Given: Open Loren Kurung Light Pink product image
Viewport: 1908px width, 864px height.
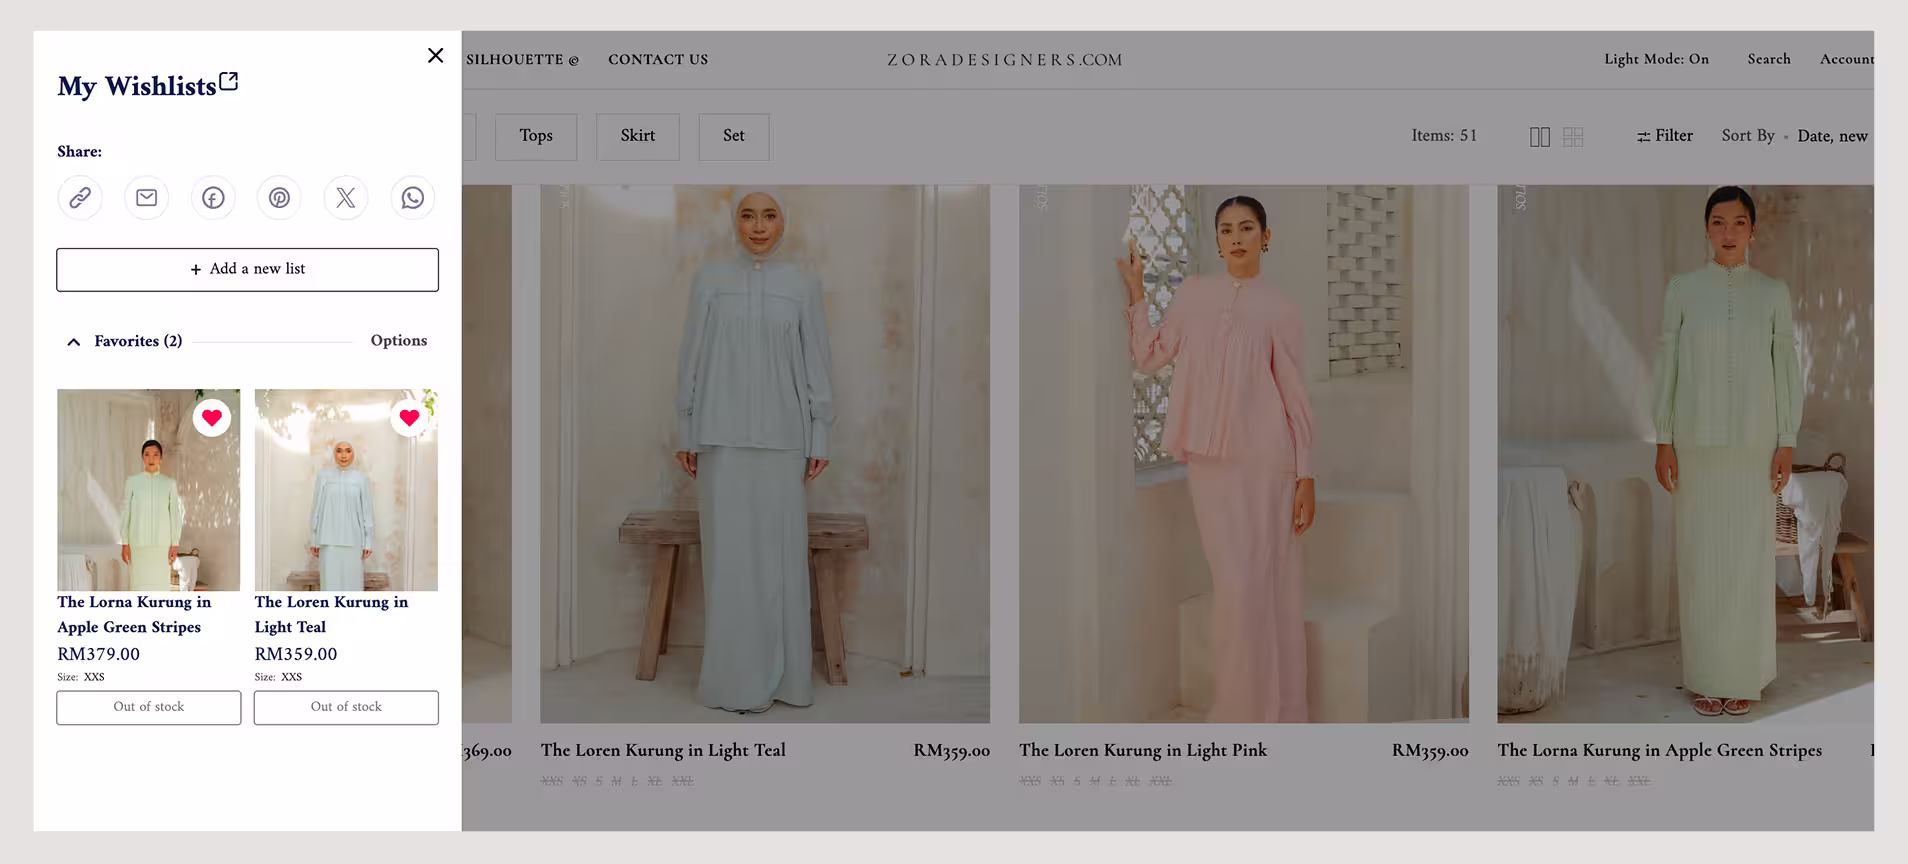Looking at the screenshot, I should (x=1244, y=453).
